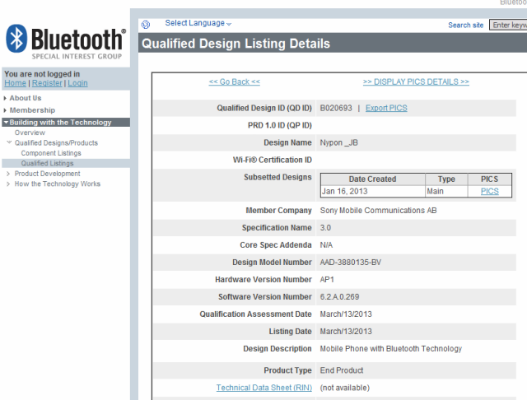Click Qualification Assessment Date value March/13/2013
Image resolution: width=527 pixels, height=400 pixels.
pos(346,314)
